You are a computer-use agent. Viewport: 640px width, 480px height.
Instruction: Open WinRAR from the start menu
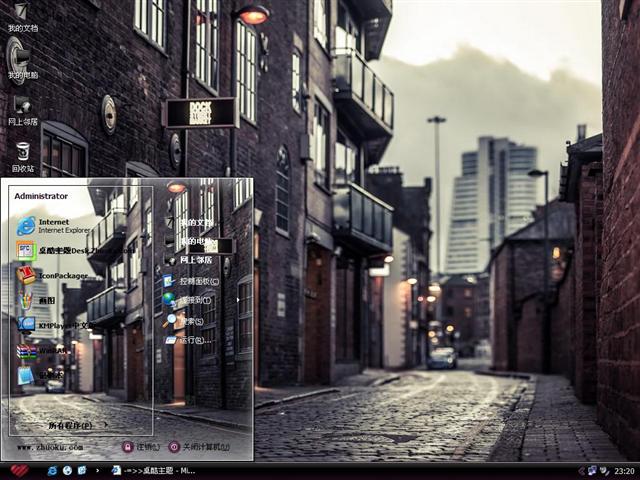(x=42, y=351)
